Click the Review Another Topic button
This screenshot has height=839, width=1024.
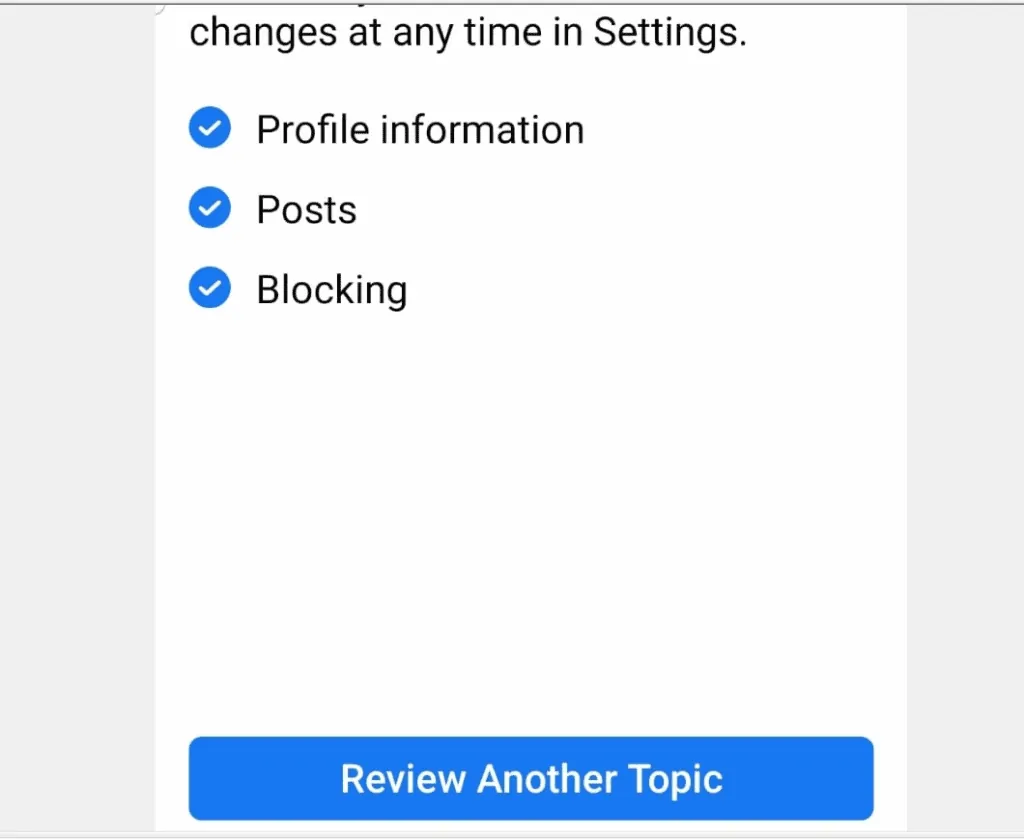pos(531,778)
